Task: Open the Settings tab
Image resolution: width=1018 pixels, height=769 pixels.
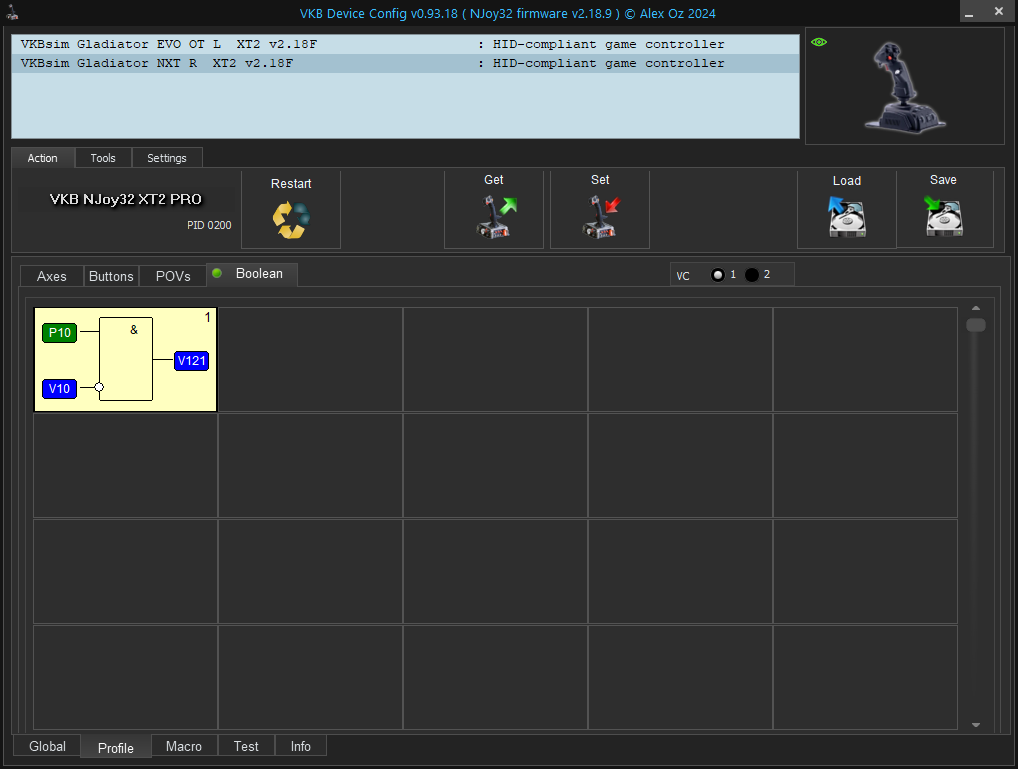Action: (167, 158)
